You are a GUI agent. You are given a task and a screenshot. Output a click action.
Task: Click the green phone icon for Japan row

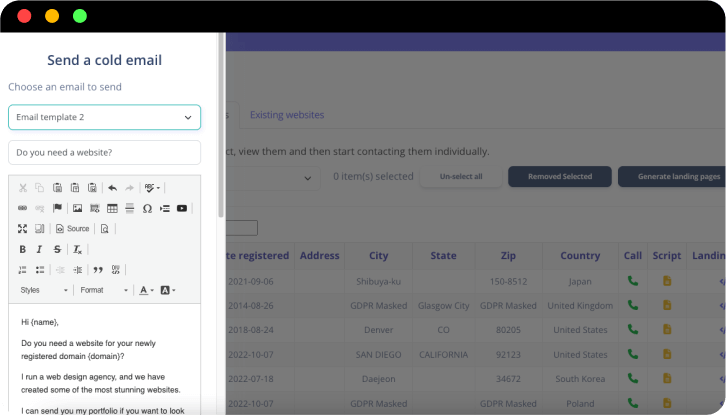(632, 281)
